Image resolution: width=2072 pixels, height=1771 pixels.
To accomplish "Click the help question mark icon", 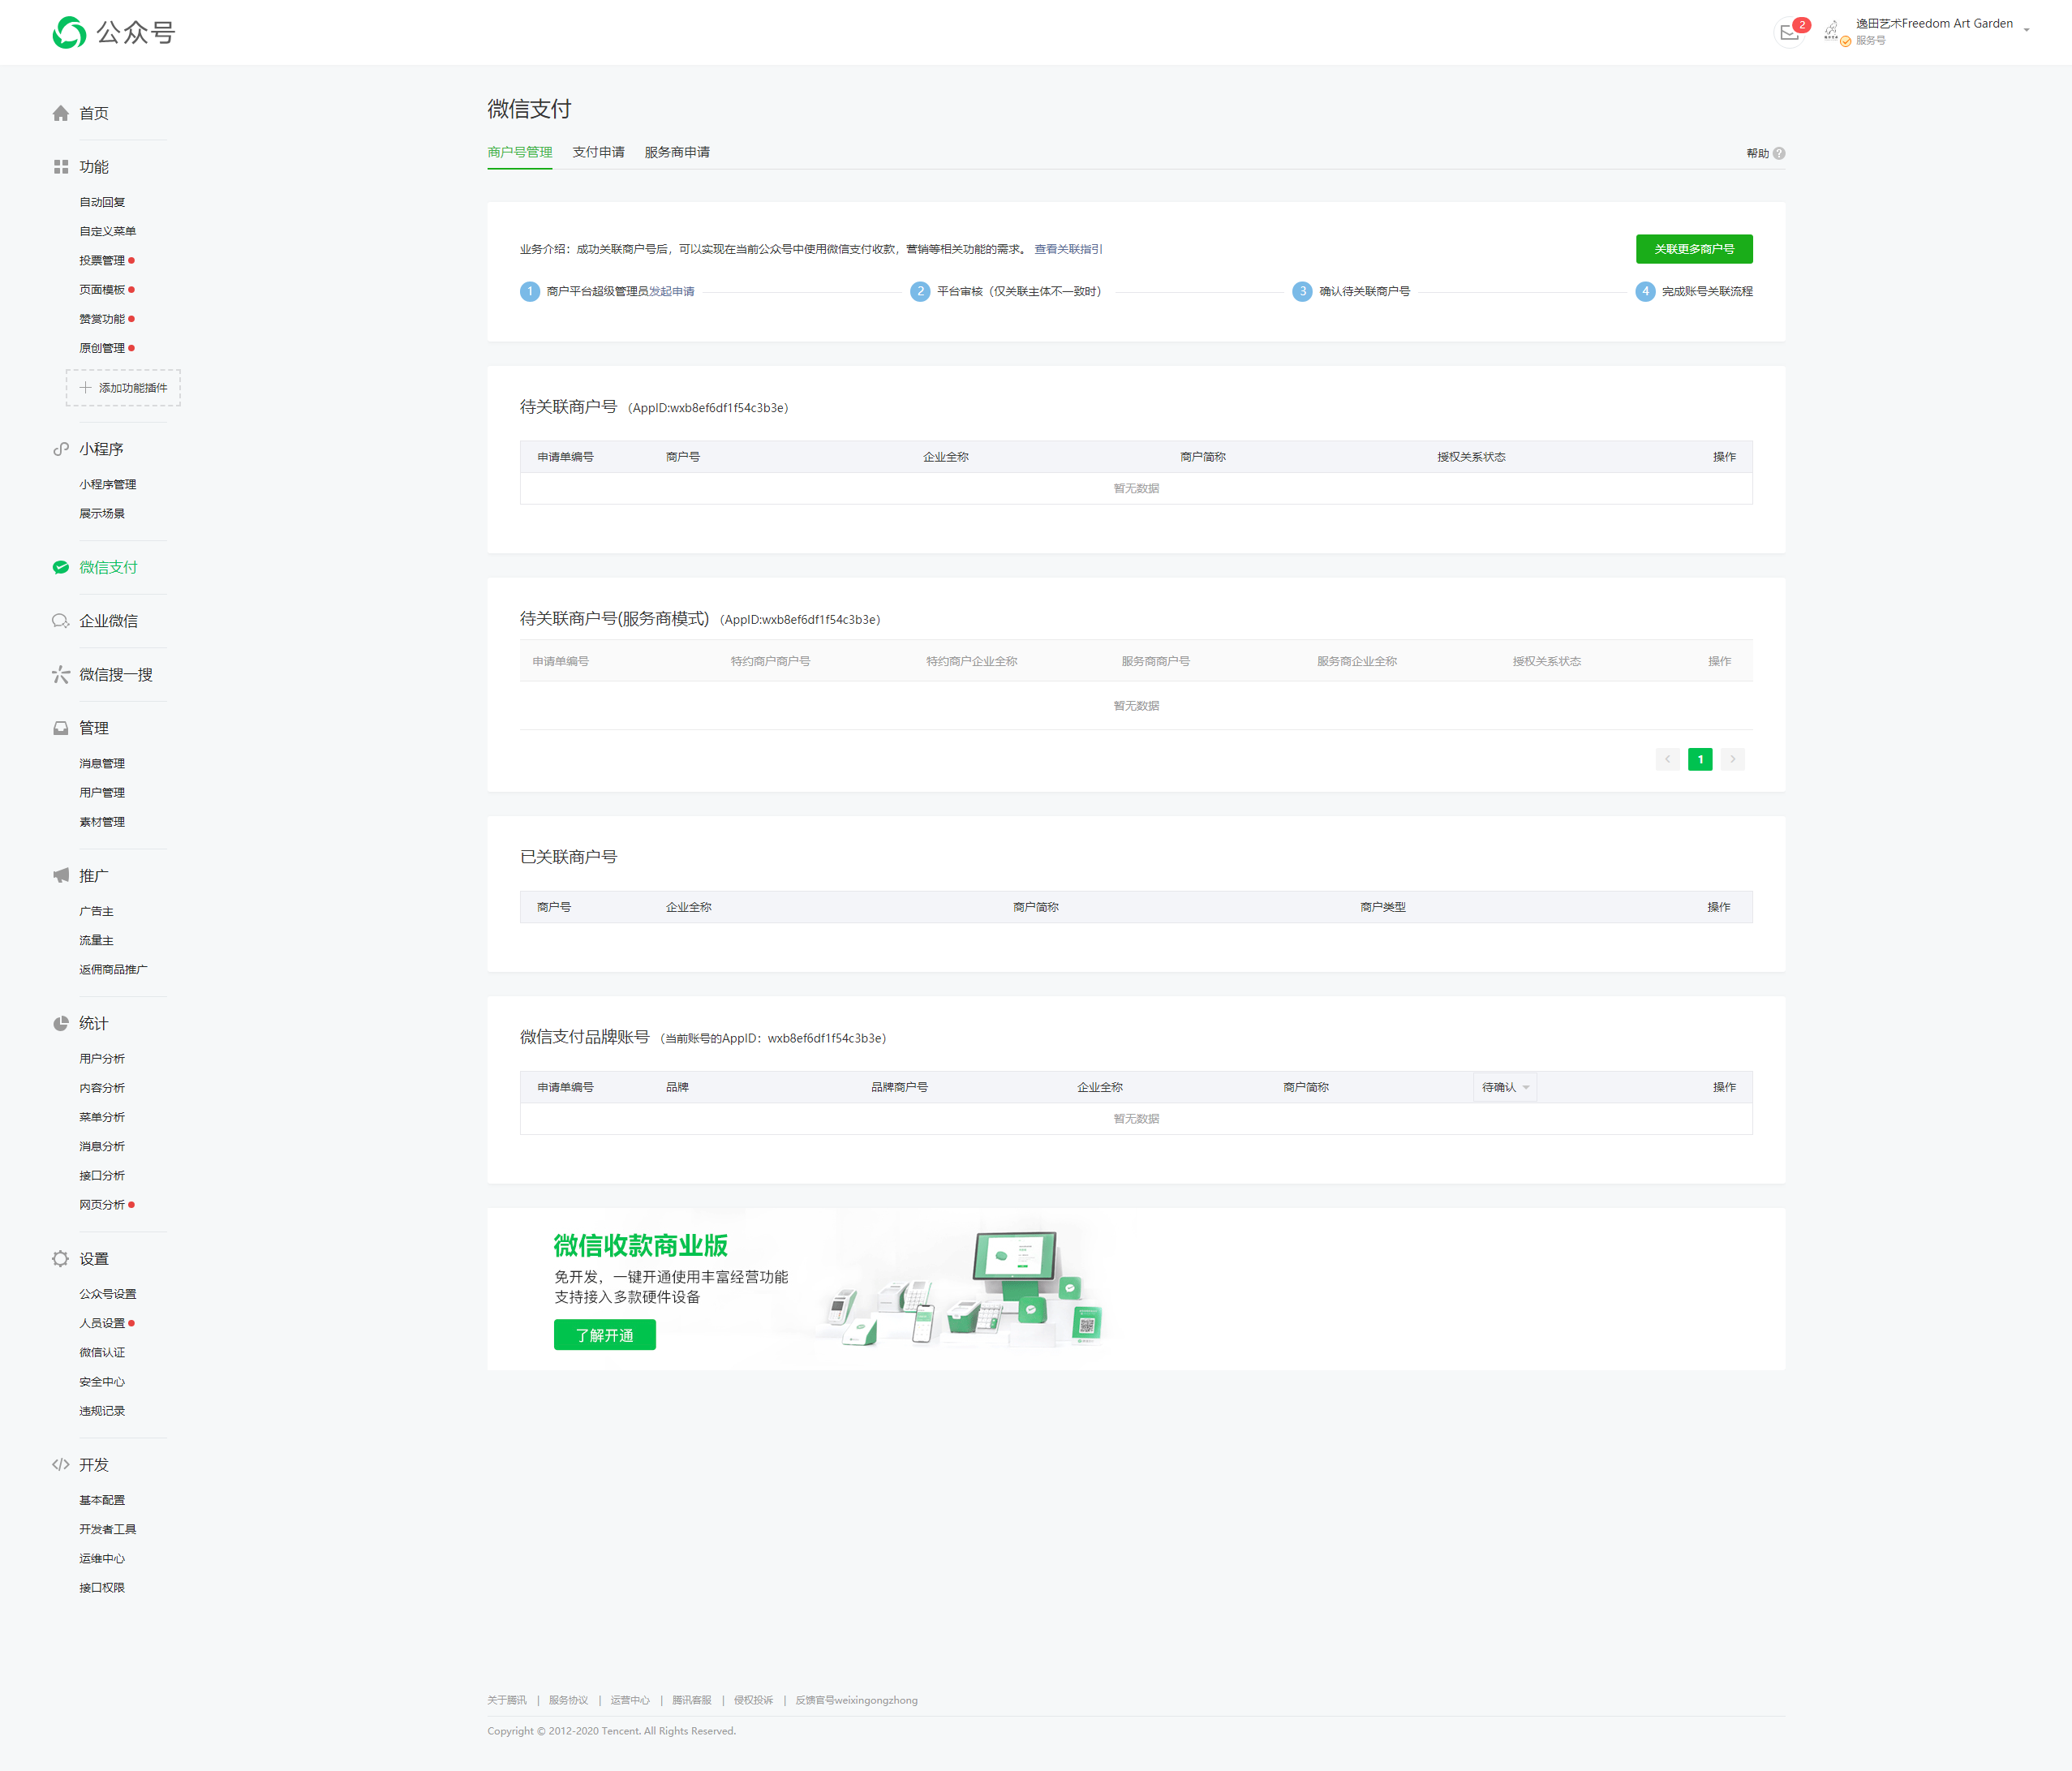I will point(1779,153).
